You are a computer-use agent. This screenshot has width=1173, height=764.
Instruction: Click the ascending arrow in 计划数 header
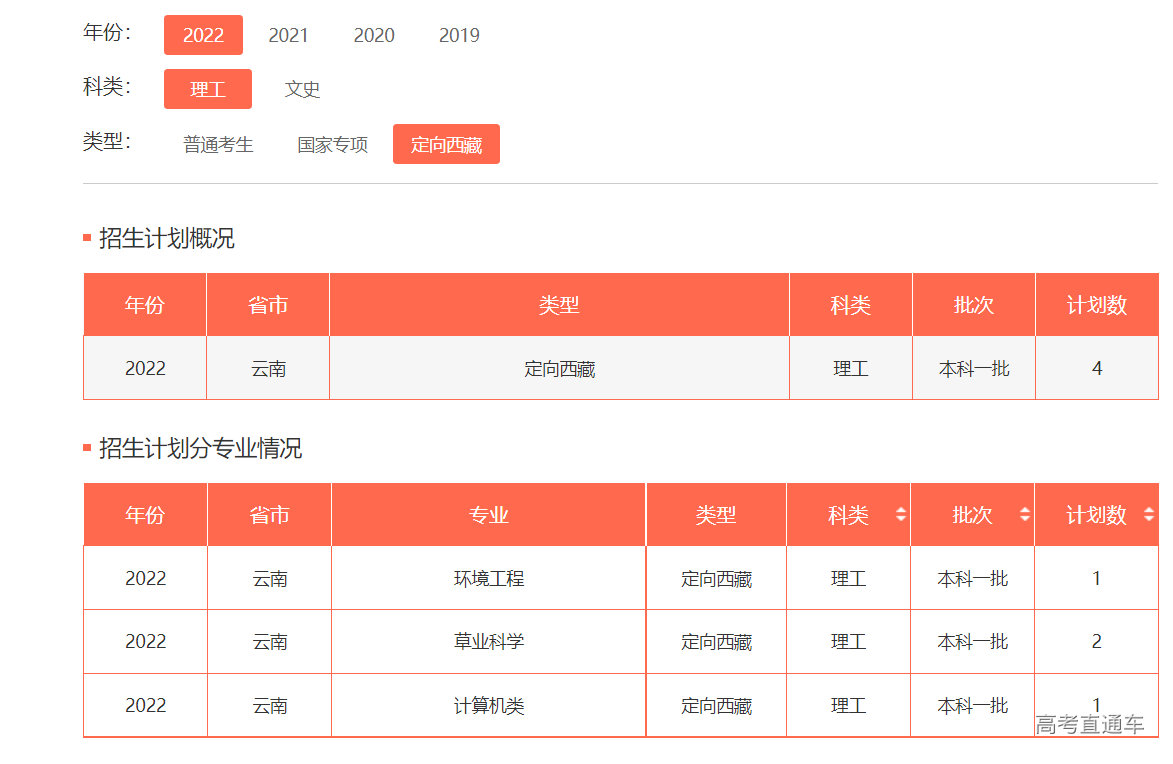click(1147, 508)
